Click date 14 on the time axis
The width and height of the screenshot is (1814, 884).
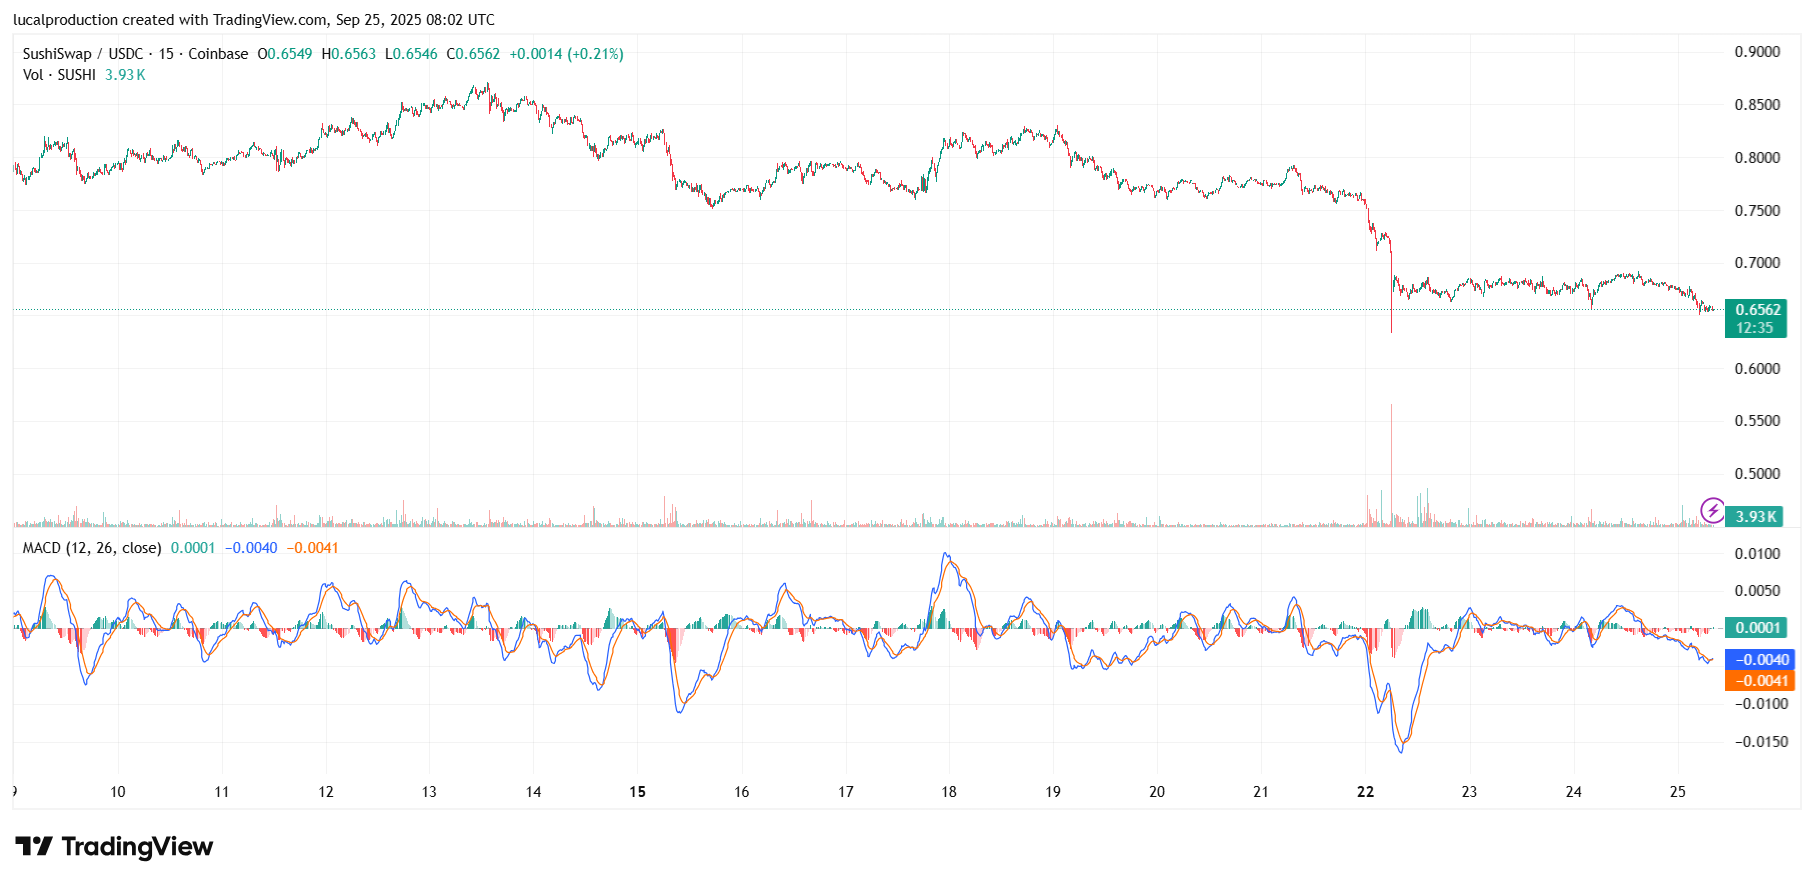(534, 792)
